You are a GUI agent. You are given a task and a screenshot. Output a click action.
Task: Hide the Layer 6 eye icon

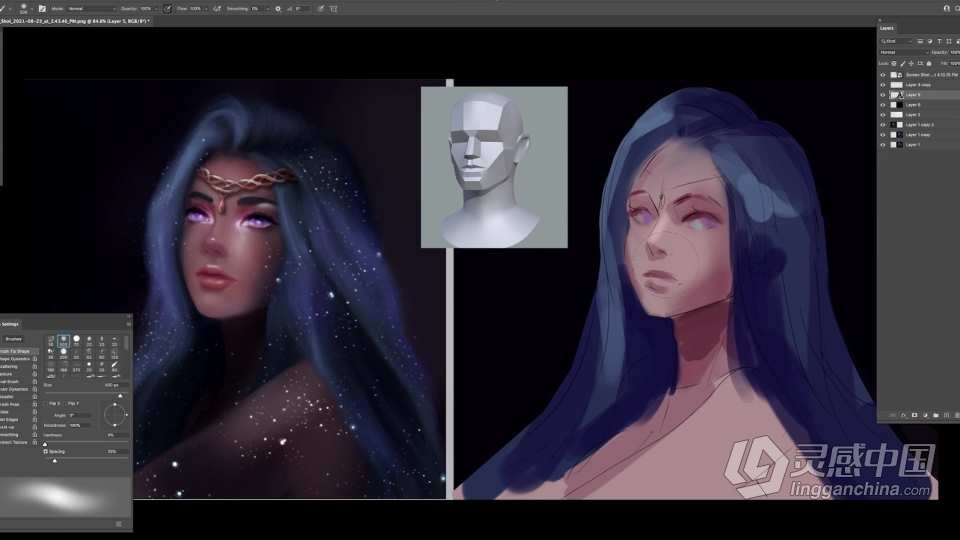pos(883,105)
